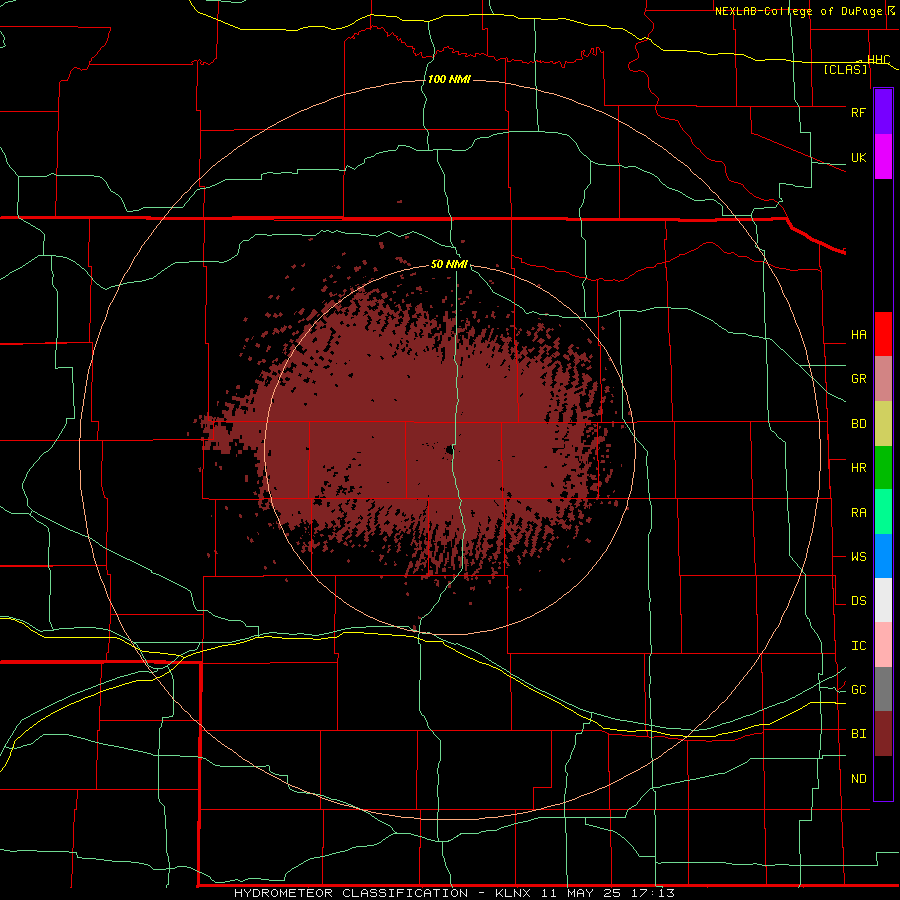Click the '11 MAY 25' date text
The width and height of the screenshot is (900, 900).
coord(581,893)
